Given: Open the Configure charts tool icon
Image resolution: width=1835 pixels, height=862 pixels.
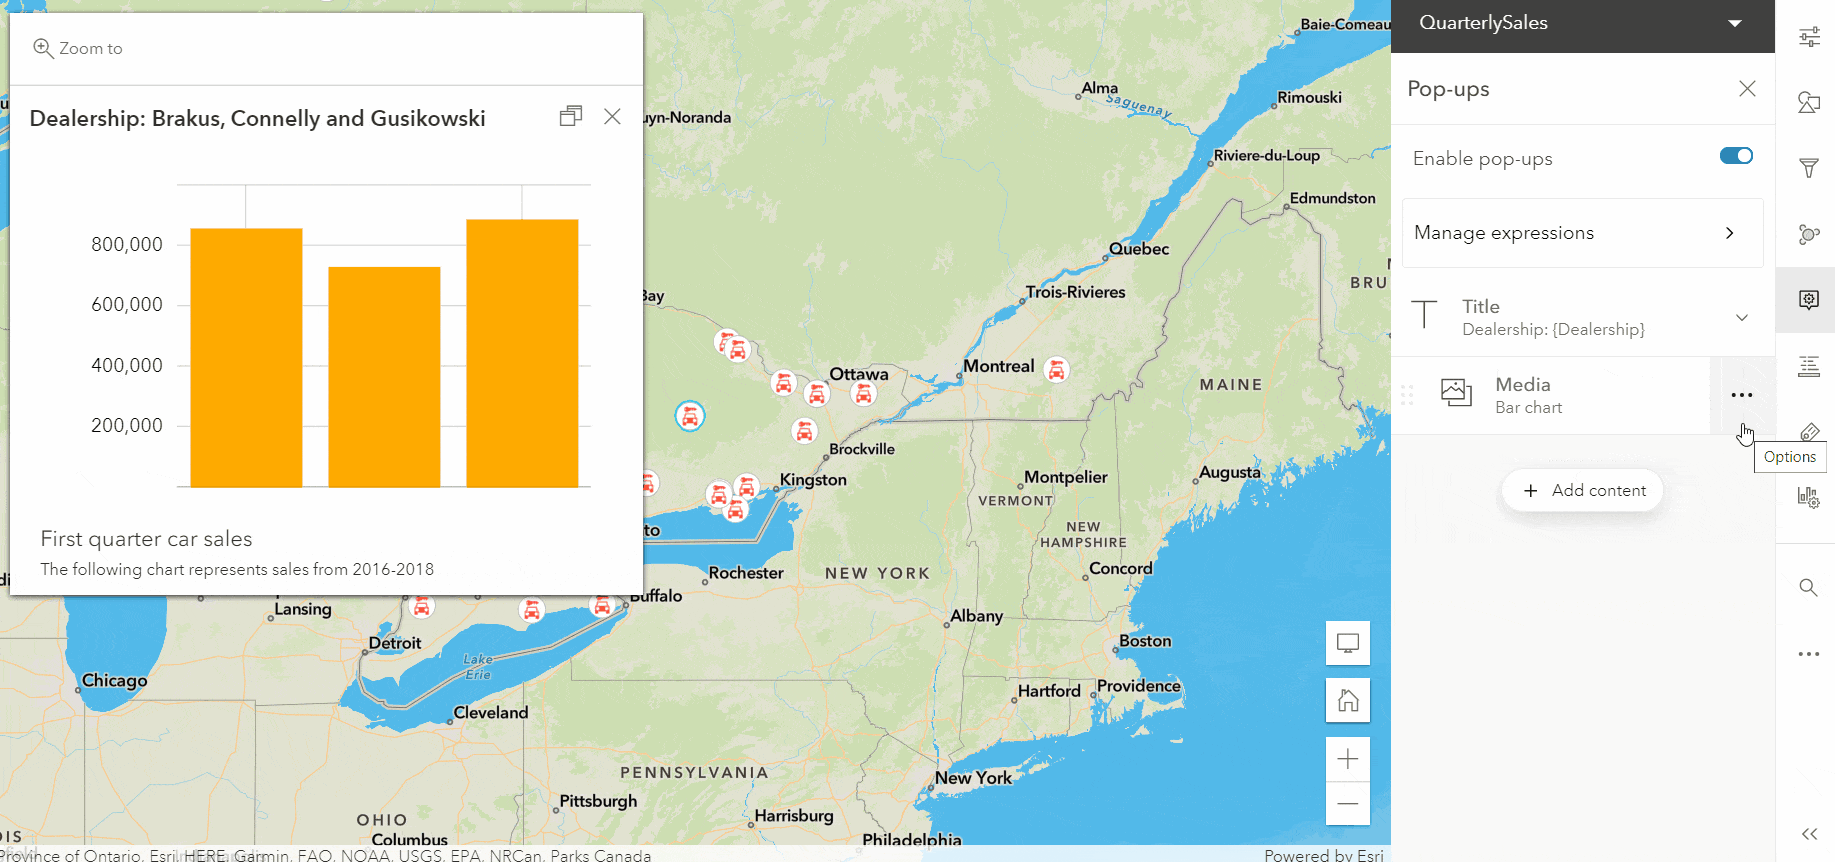Looking at the screenshot, I should 1809,497.
